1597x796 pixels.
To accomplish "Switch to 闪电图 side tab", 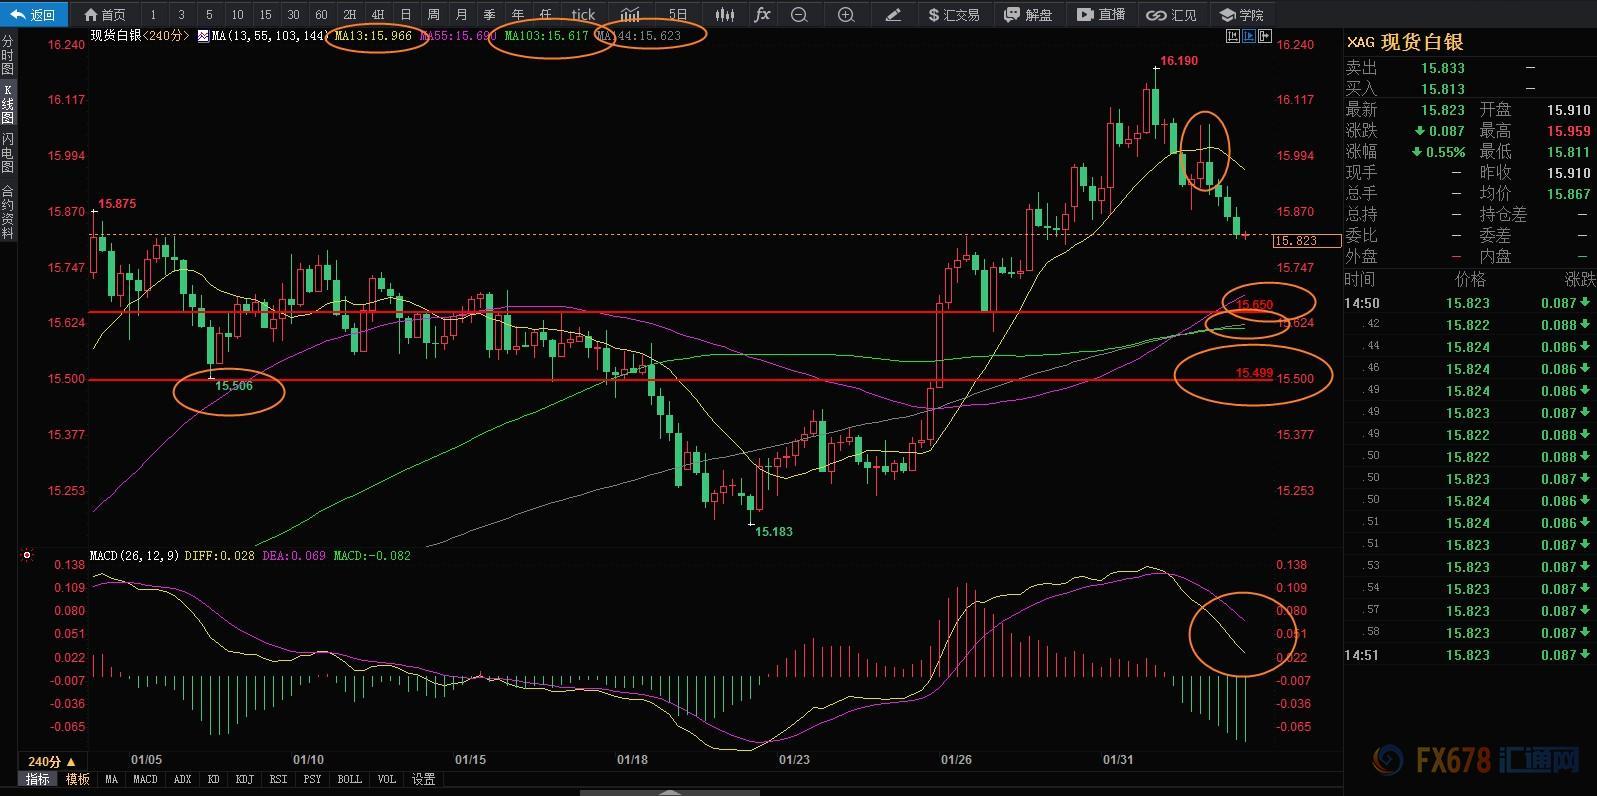I will point(8,152).
